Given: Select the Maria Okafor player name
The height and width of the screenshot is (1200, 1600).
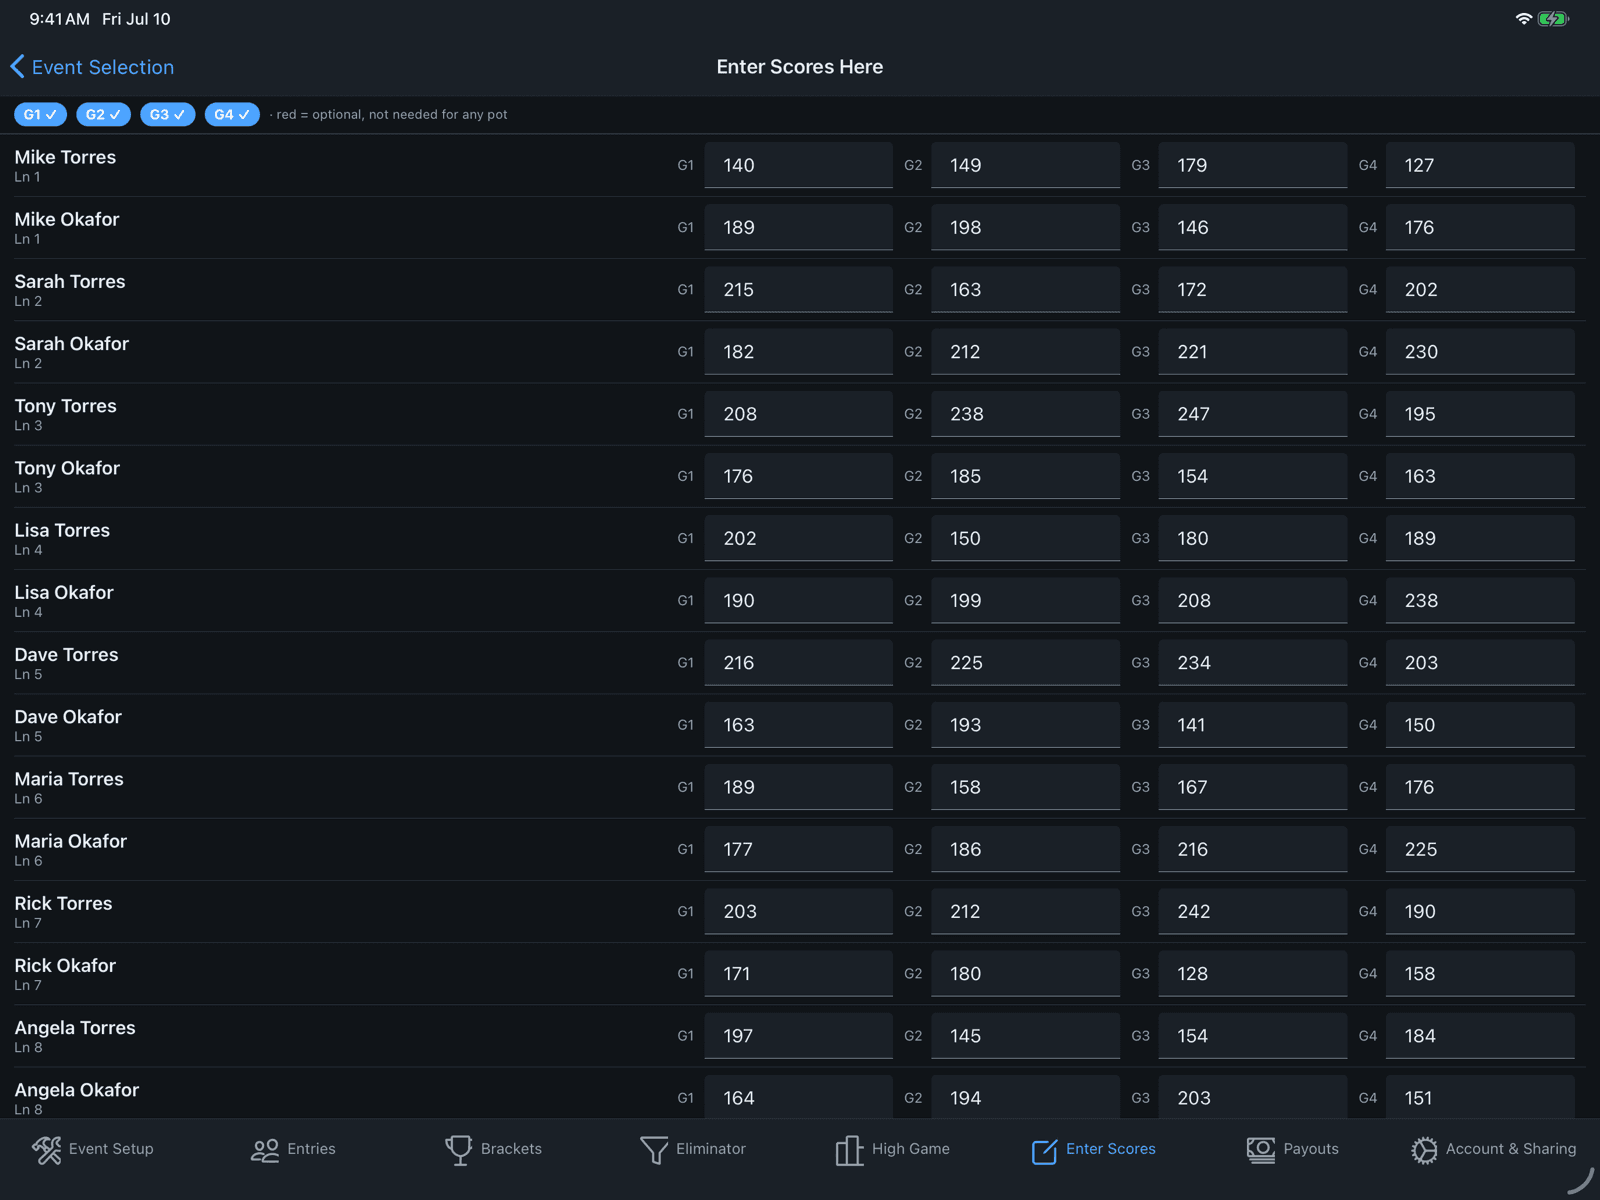Looking at the screenshot, I should pyautogui.click(x=71, y=841).
